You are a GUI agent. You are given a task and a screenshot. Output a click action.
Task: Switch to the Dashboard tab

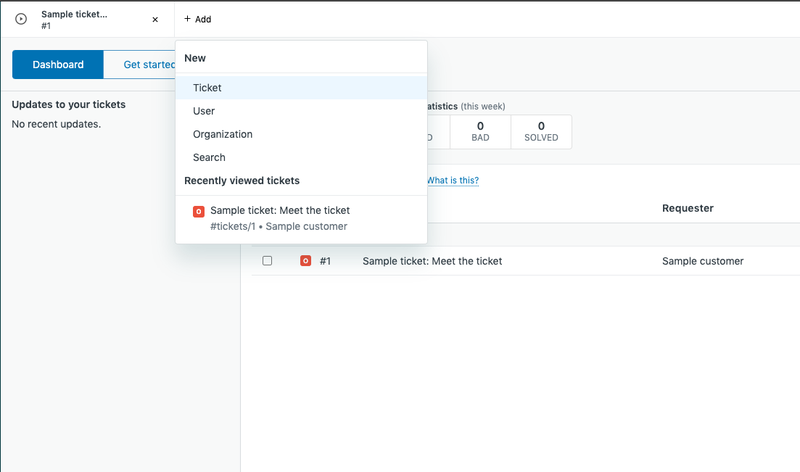click(58, 64)
